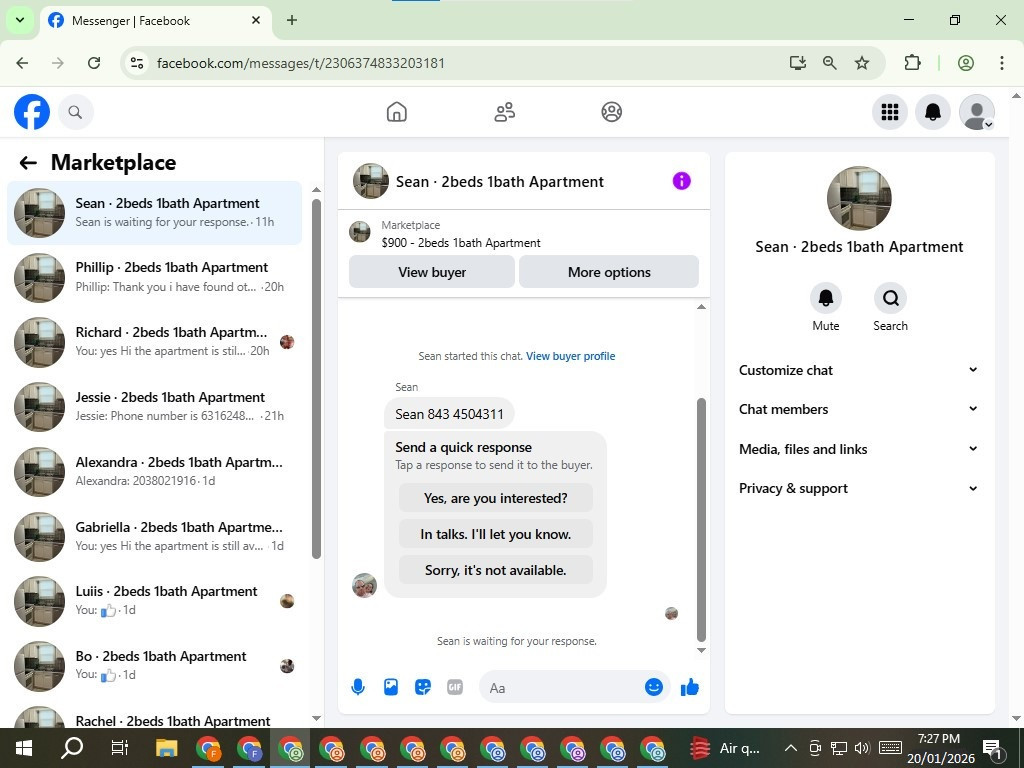Open the Facebook menu grid icon
The width and height of the screenshot is (1024, 768).
coord(889,112)
